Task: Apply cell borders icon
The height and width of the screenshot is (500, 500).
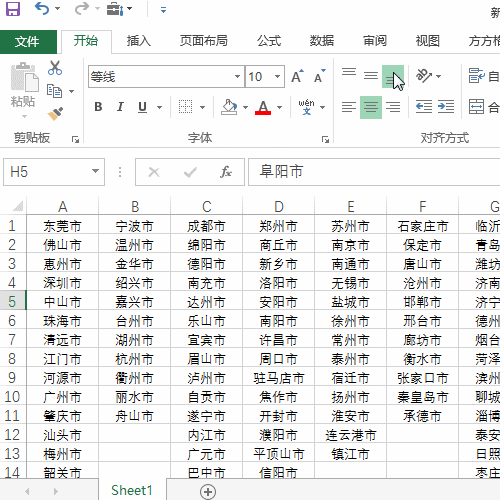Action: coord(186,107)
